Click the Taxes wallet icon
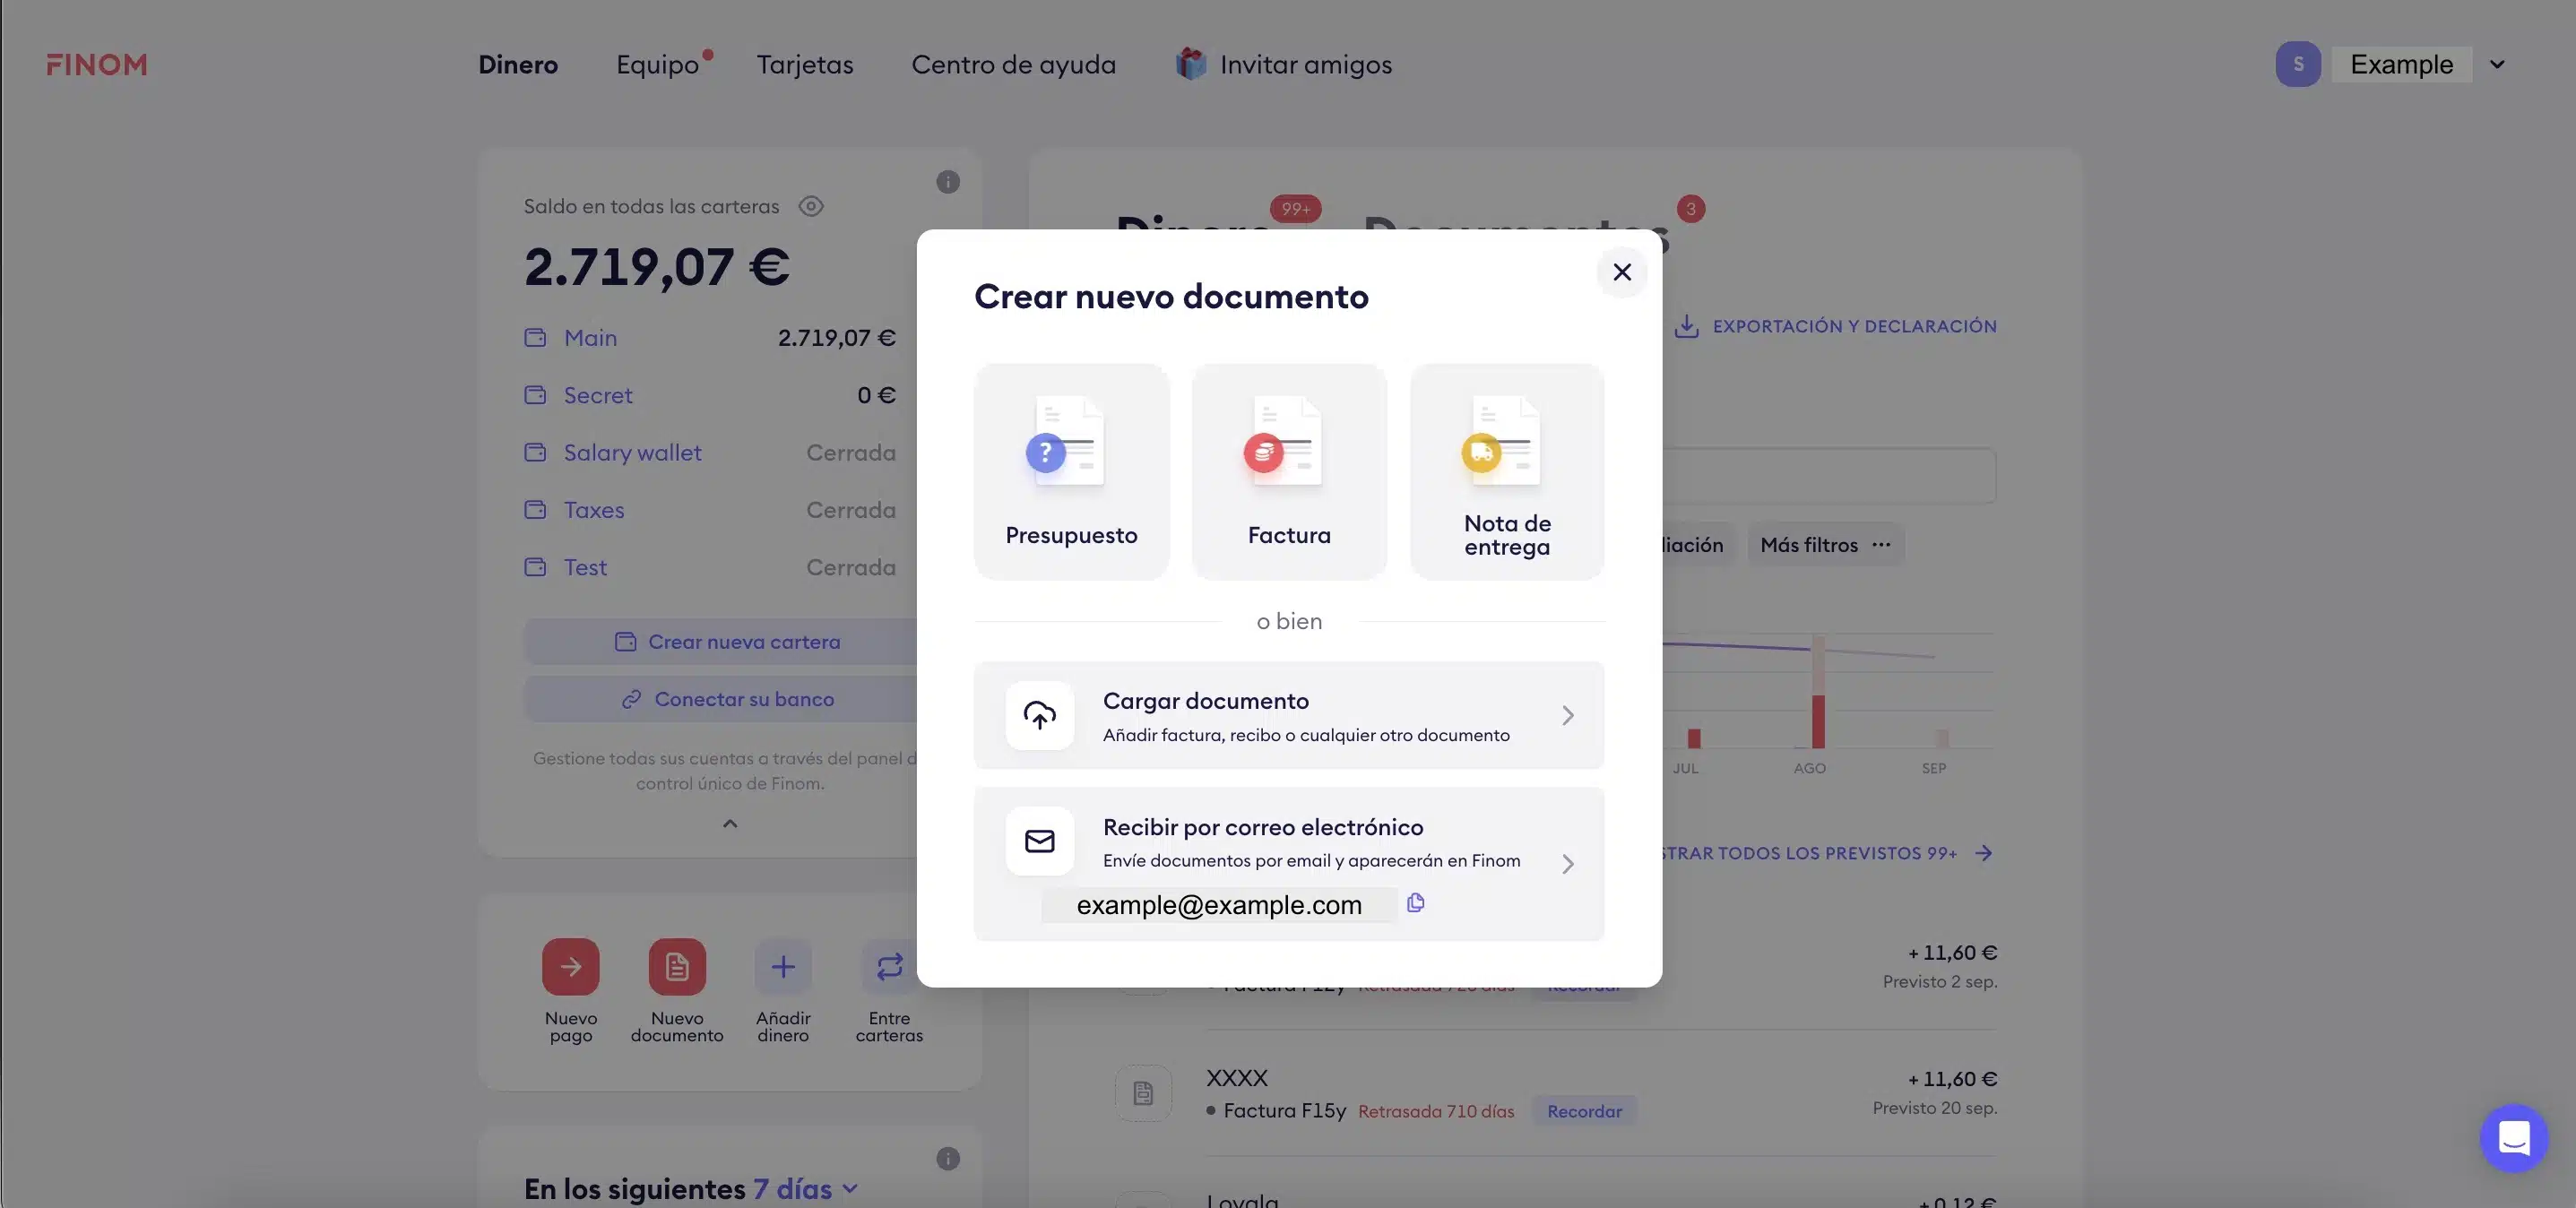The height and width of the screenshot is (1208, 2576). 535,510
